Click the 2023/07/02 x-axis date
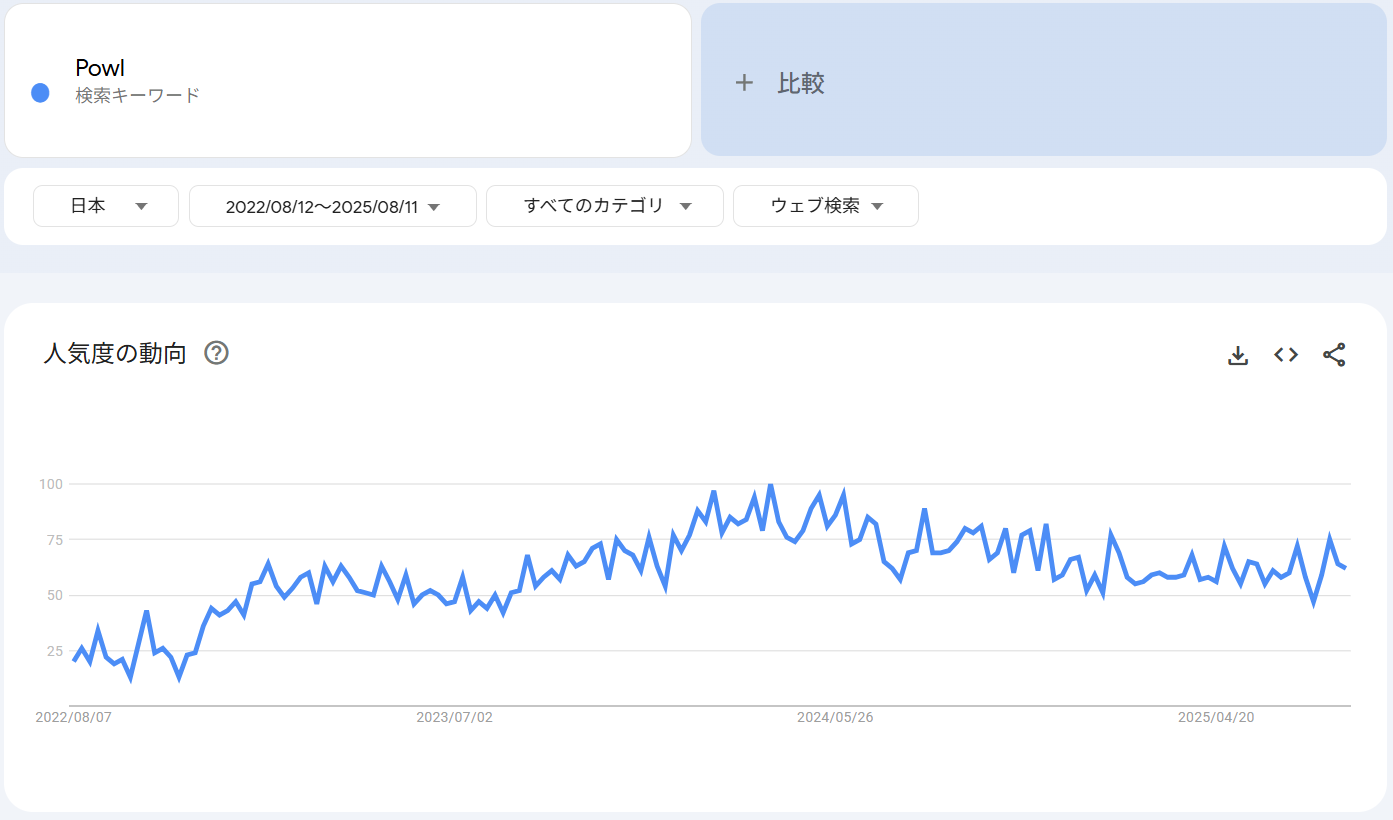 click(454, 718)
